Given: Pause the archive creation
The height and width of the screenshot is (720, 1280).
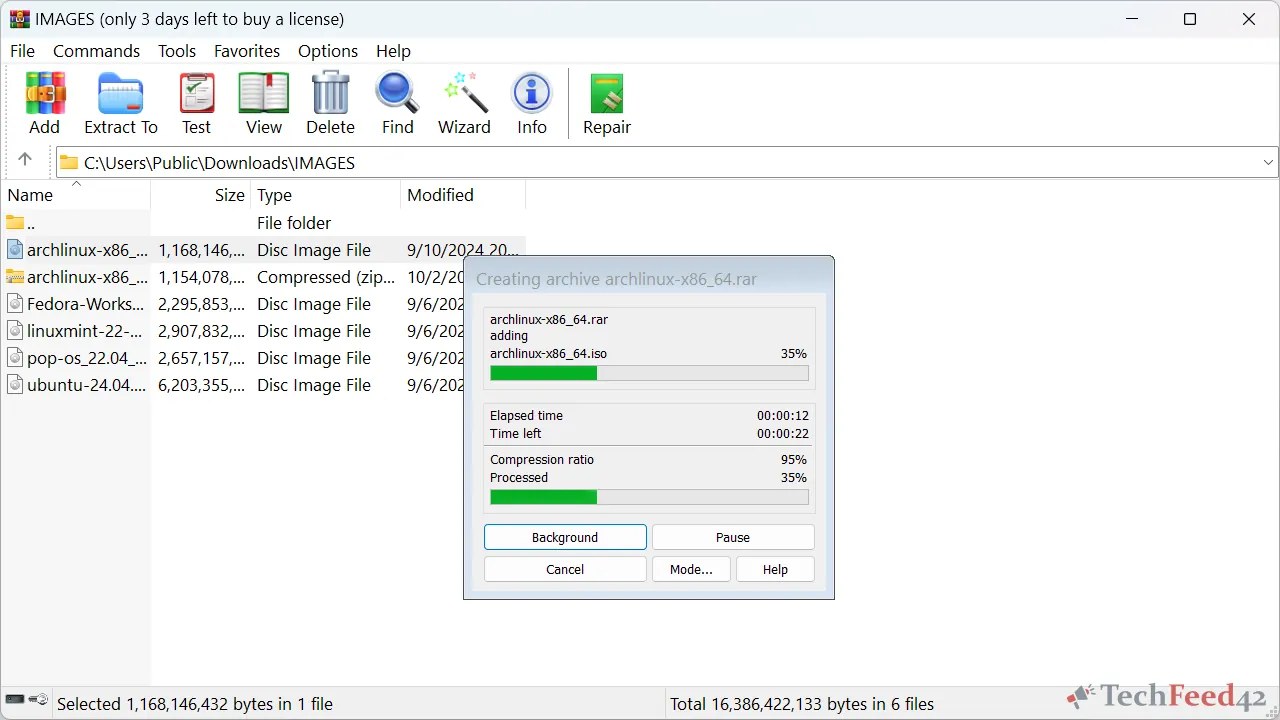Looking at the screenshot, I should (x=733, y=537).
